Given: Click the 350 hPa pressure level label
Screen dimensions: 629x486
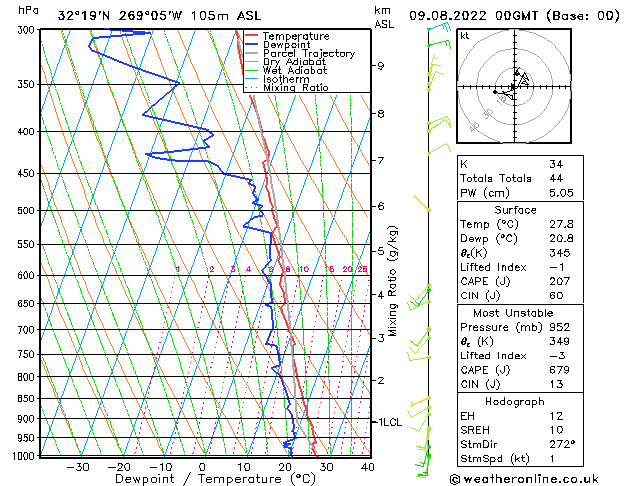Looking at the screenshot, I should pos(28,84).
